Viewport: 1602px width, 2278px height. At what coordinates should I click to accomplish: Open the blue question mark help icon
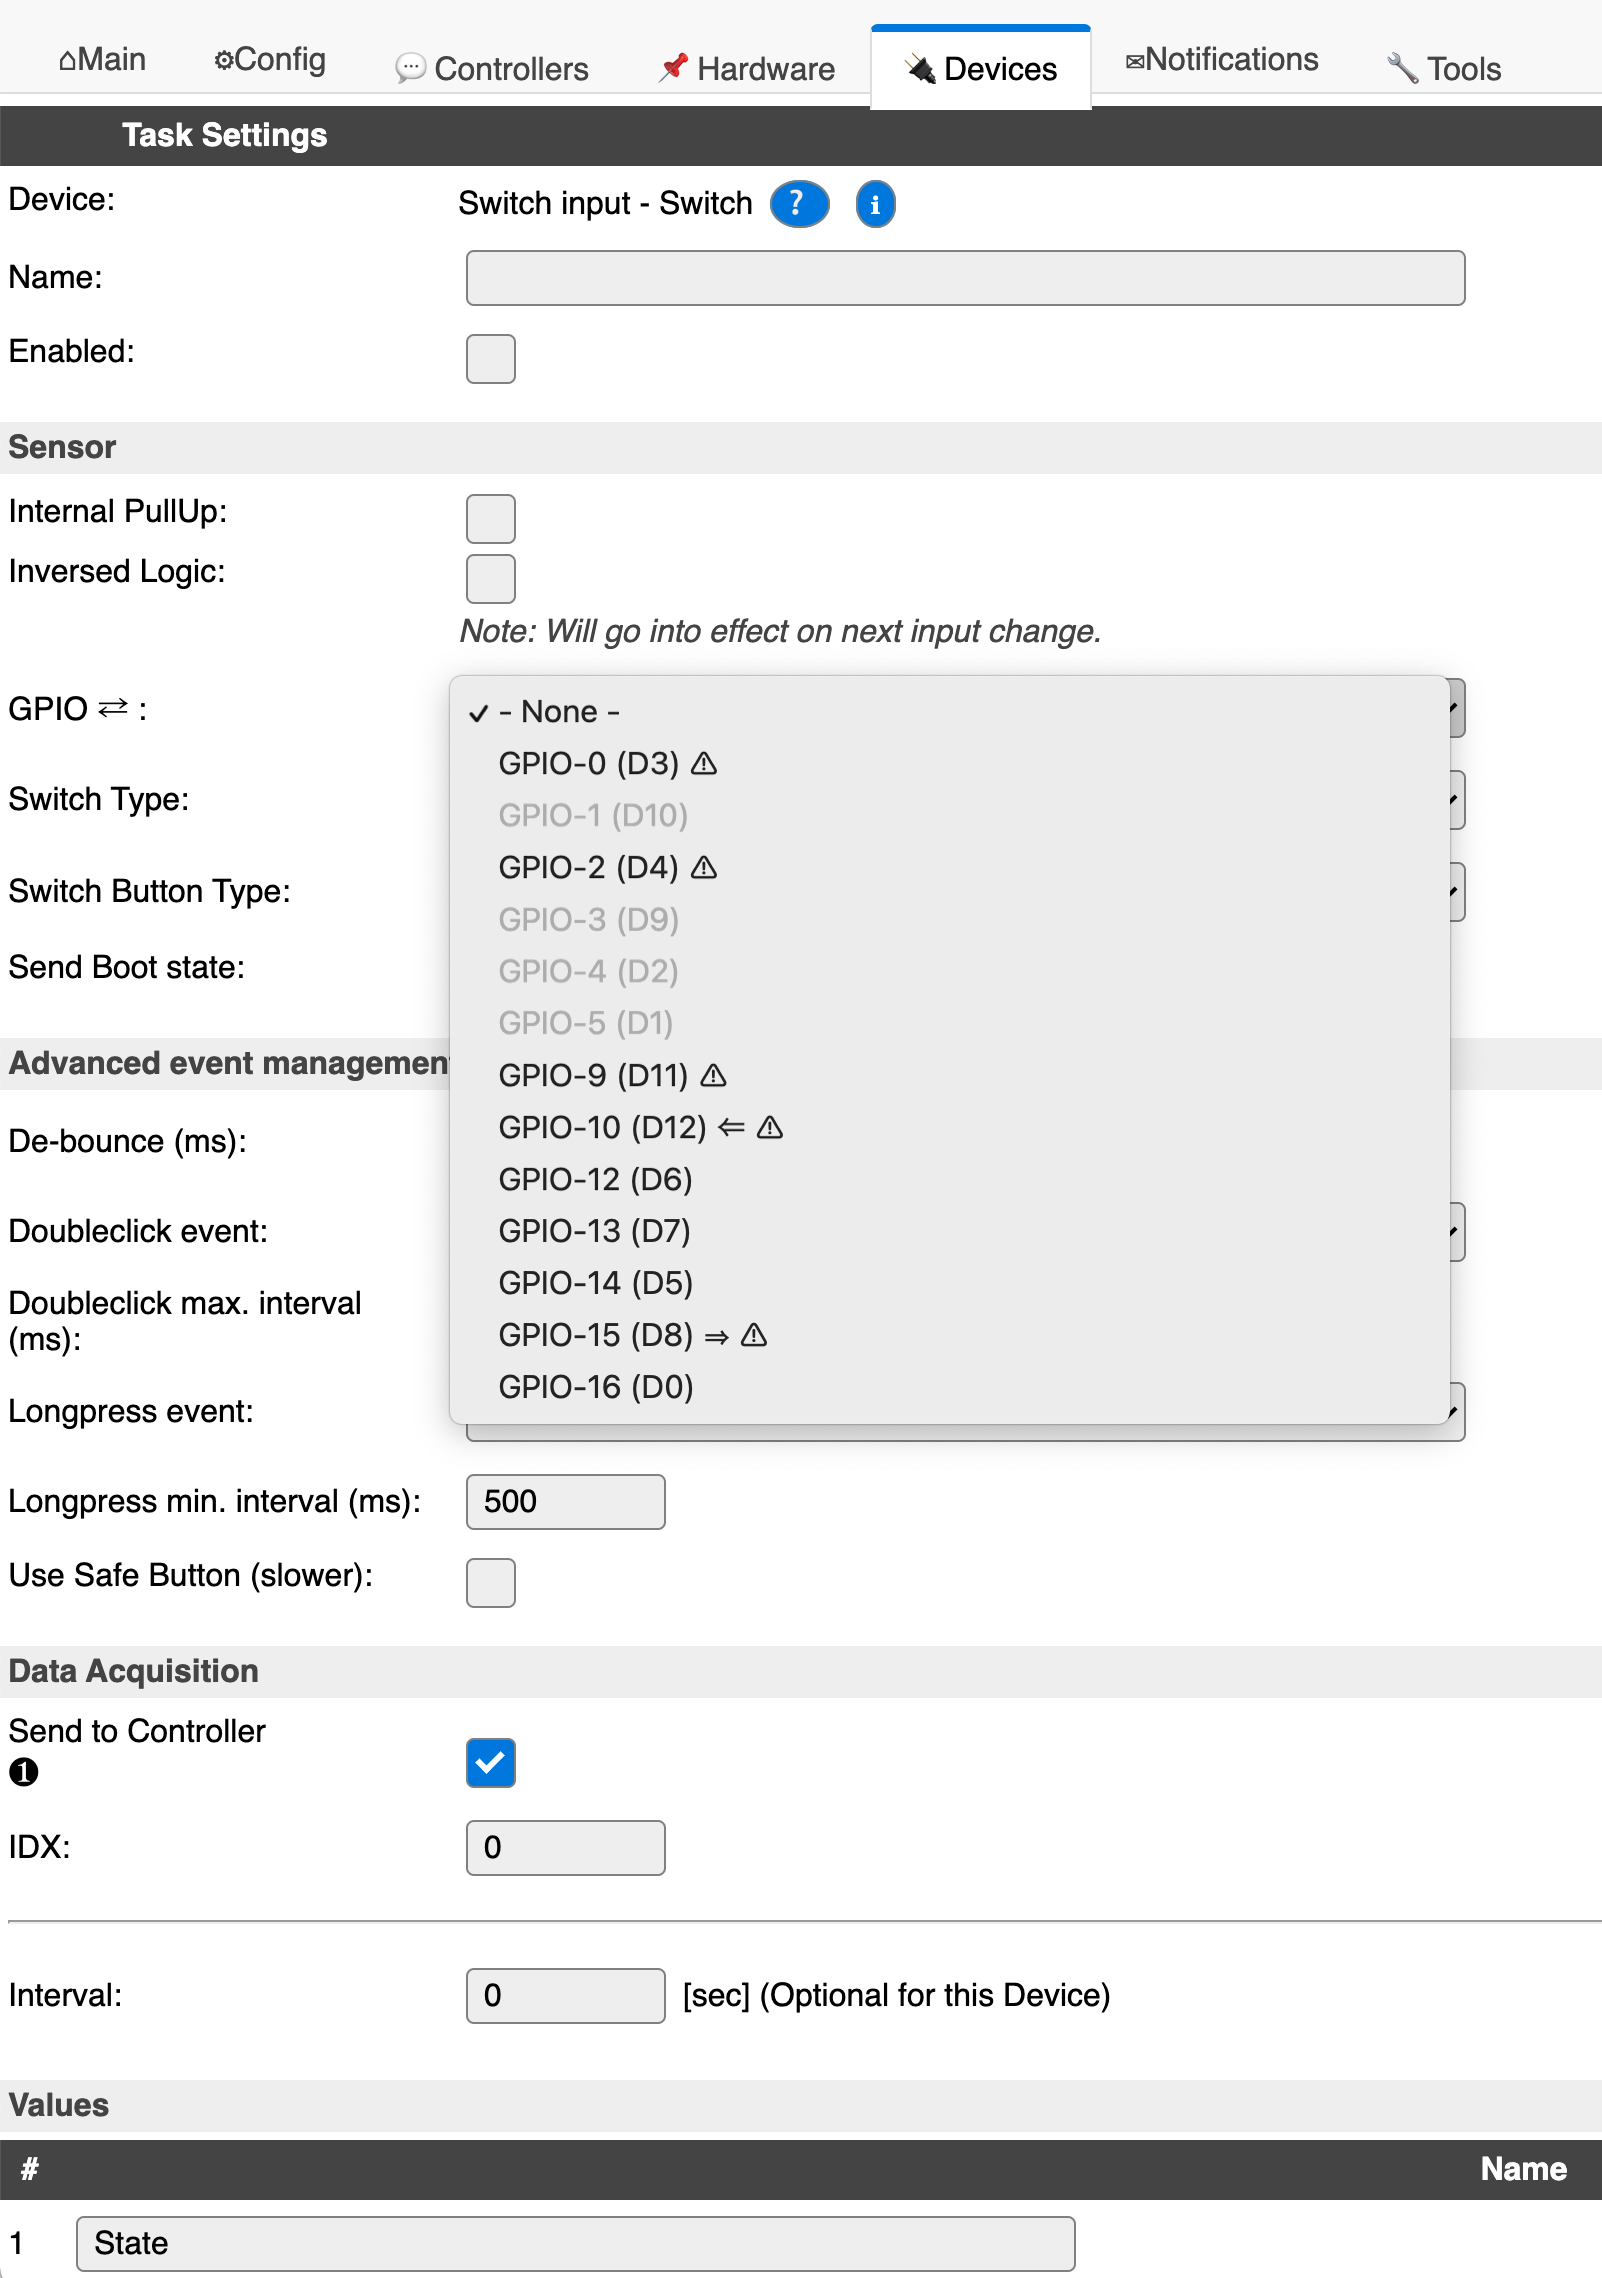799,204
